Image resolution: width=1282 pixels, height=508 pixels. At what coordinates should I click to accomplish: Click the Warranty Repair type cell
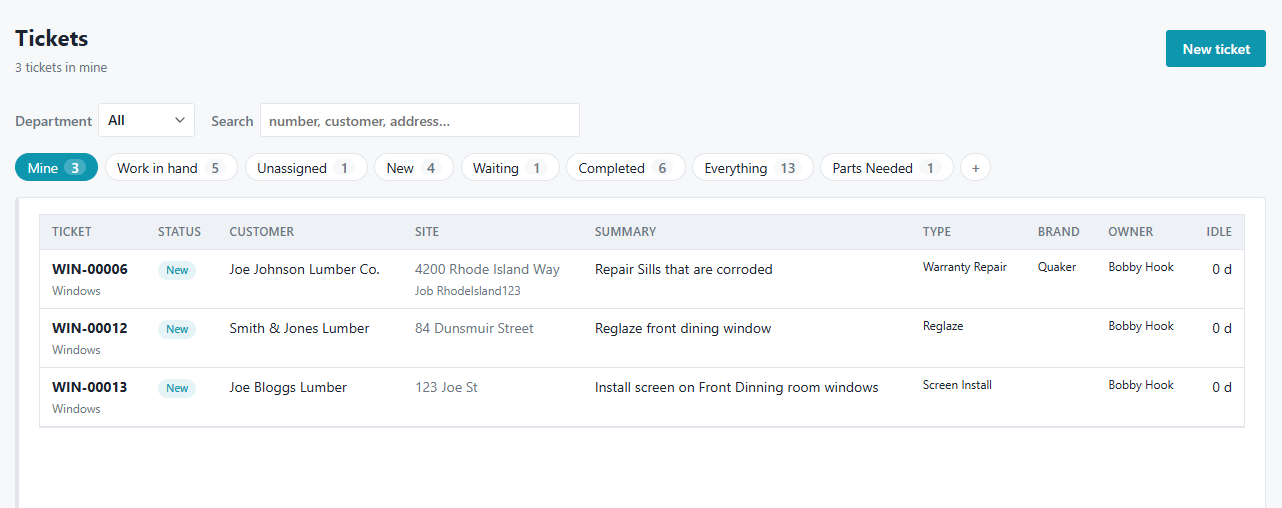(x=965, y=267)
